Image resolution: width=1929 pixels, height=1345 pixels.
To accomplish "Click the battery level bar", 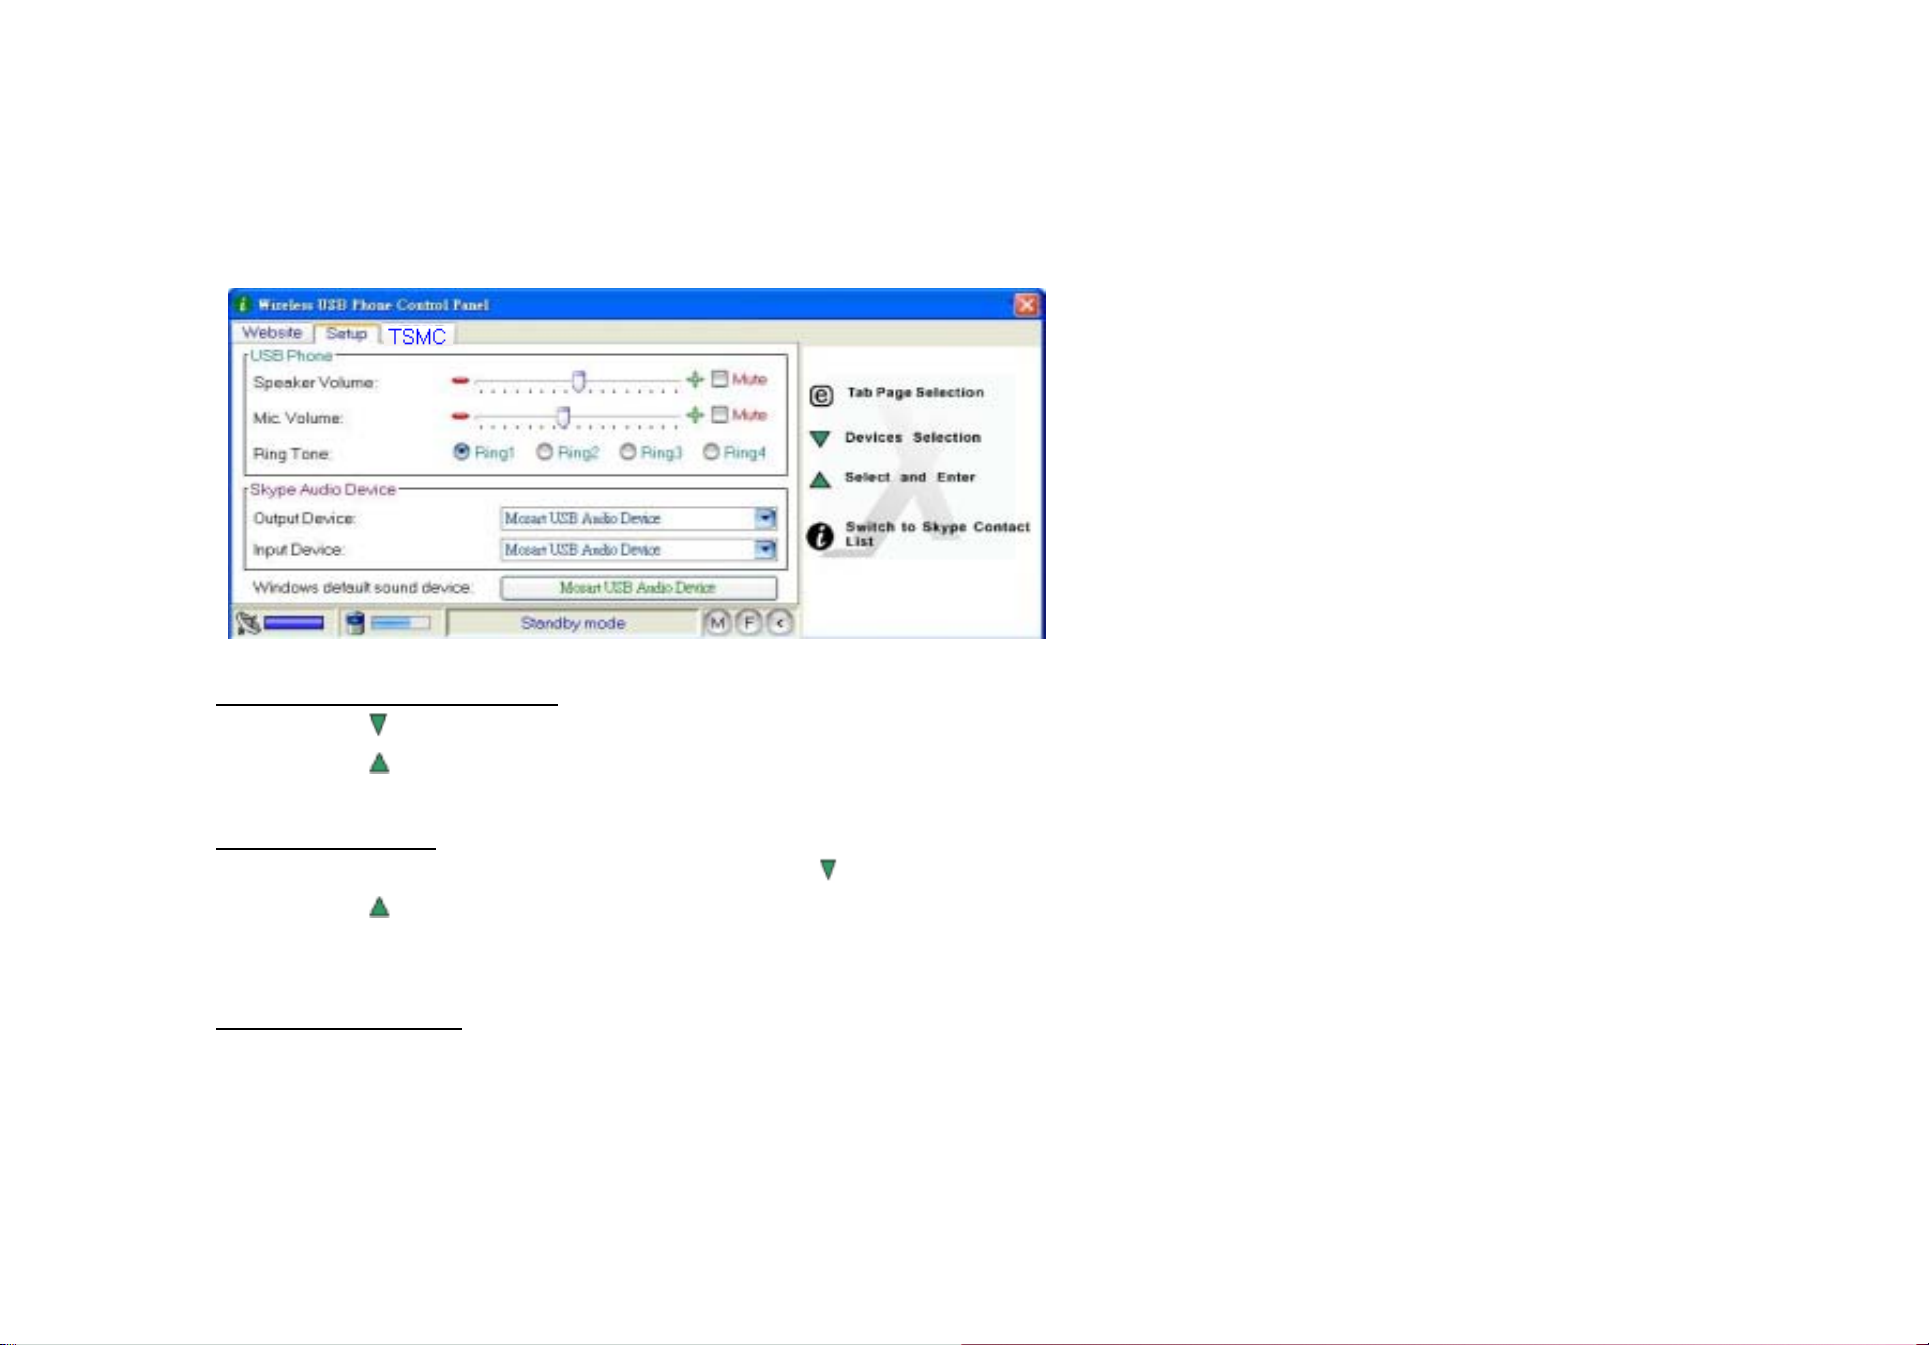I will 400,624.
